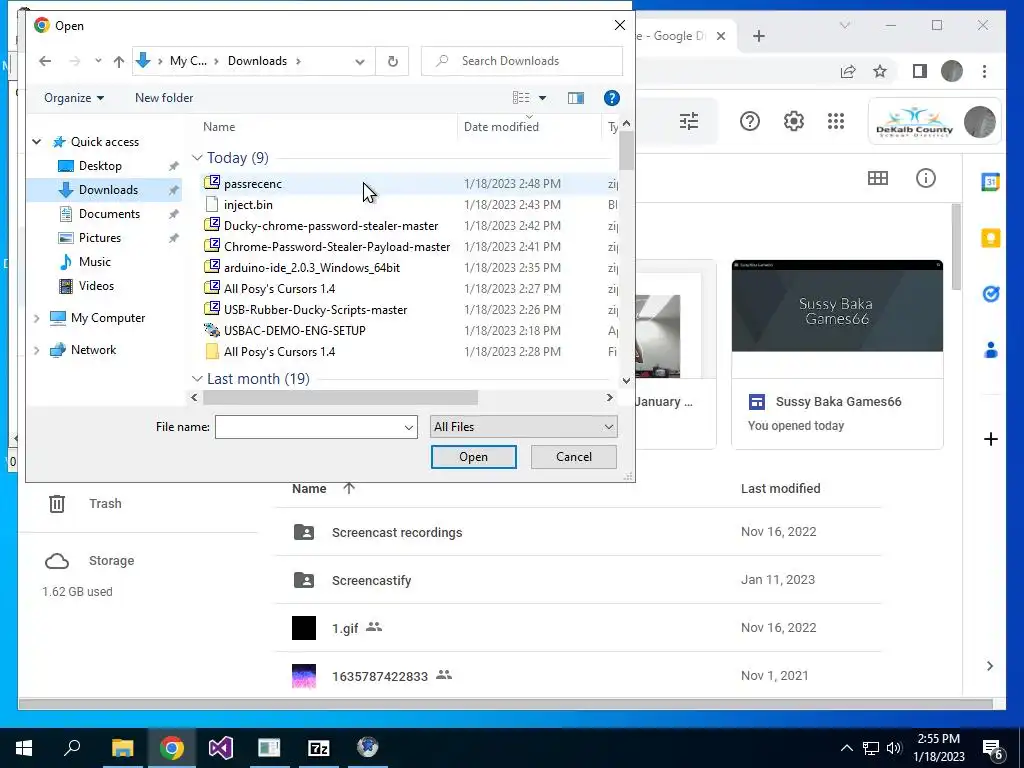Open Google Calendar side panel
The width and height of the screenshot is (1024, 768).
pyautogui.click(x=991, y=182)
